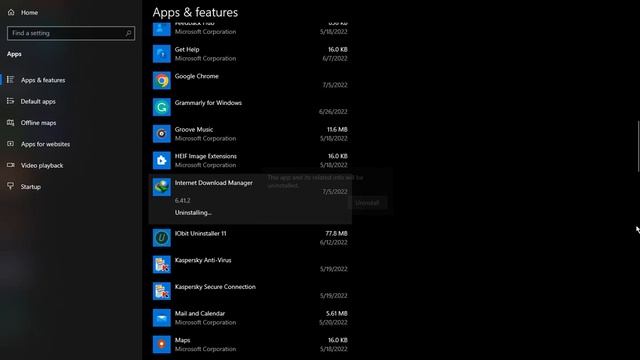
Task: Click the 6/12/2022 install date
Action: [x=333, y=242]
